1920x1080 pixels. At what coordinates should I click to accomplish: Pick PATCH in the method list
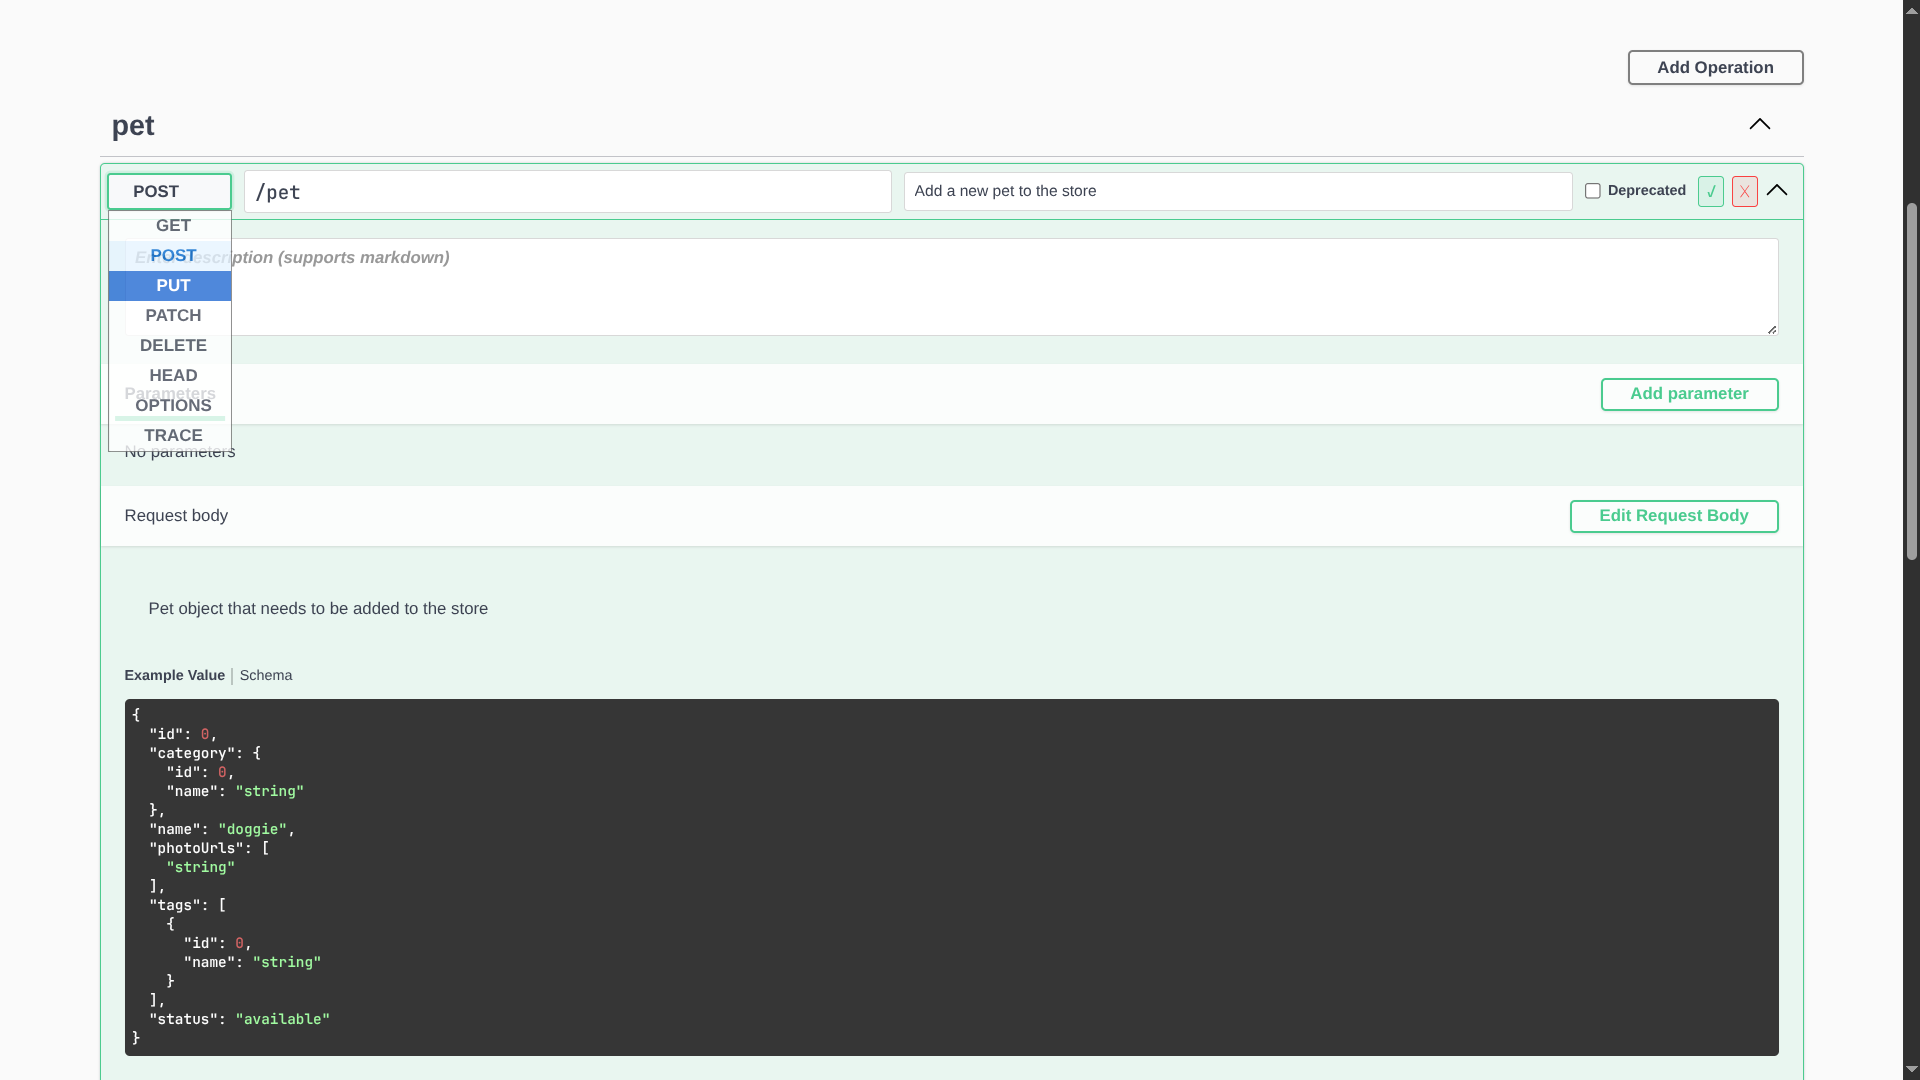point(170,316)
